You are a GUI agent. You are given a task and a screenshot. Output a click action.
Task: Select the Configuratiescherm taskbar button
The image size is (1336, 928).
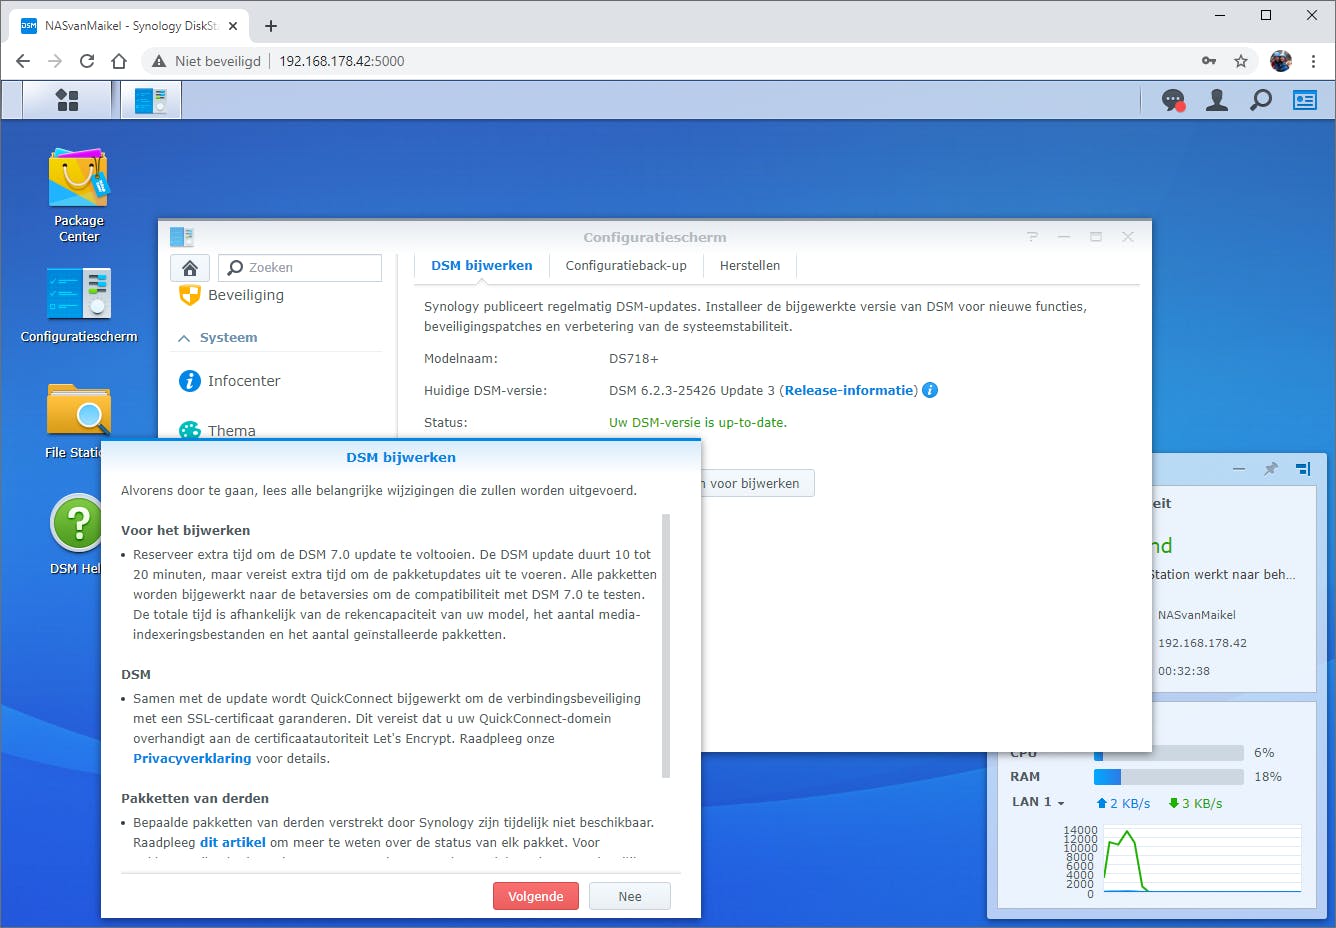click(151, 100)
